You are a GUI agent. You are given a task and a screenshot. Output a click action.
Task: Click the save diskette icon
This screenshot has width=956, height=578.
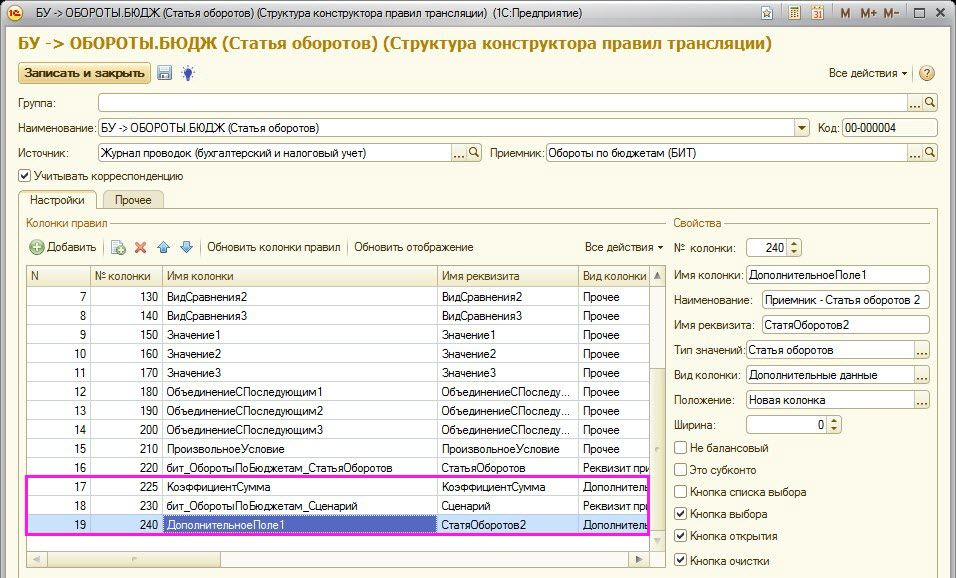point(165,73)
